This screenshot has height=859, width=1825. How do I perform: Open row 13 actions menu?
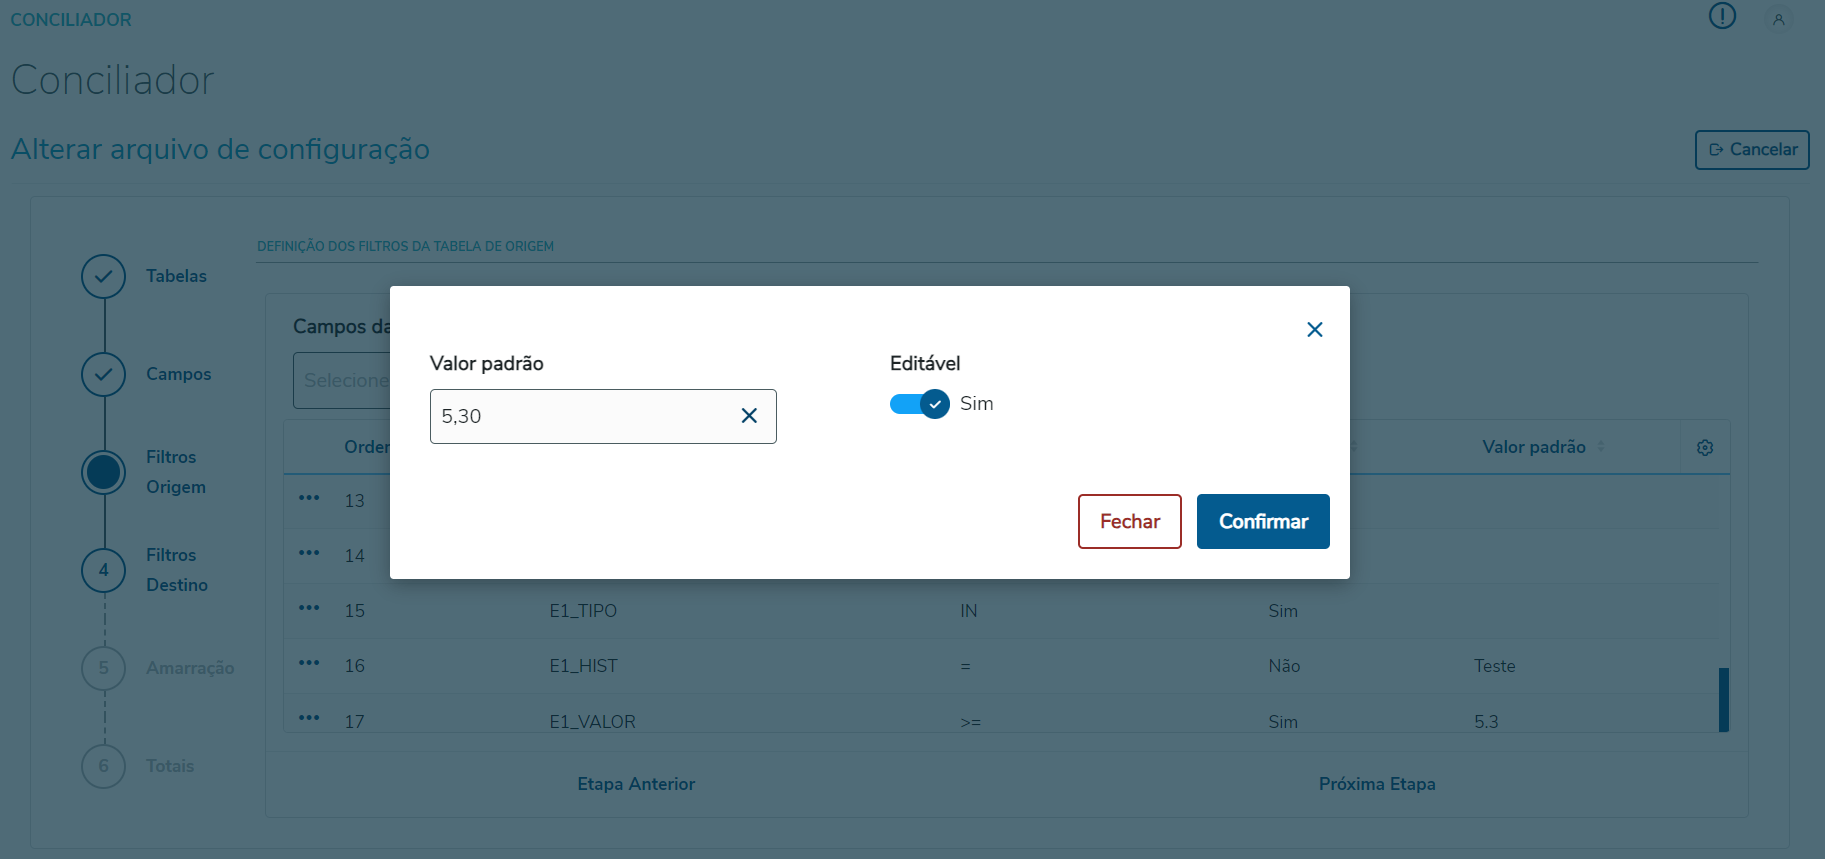(x=309, y=498)
